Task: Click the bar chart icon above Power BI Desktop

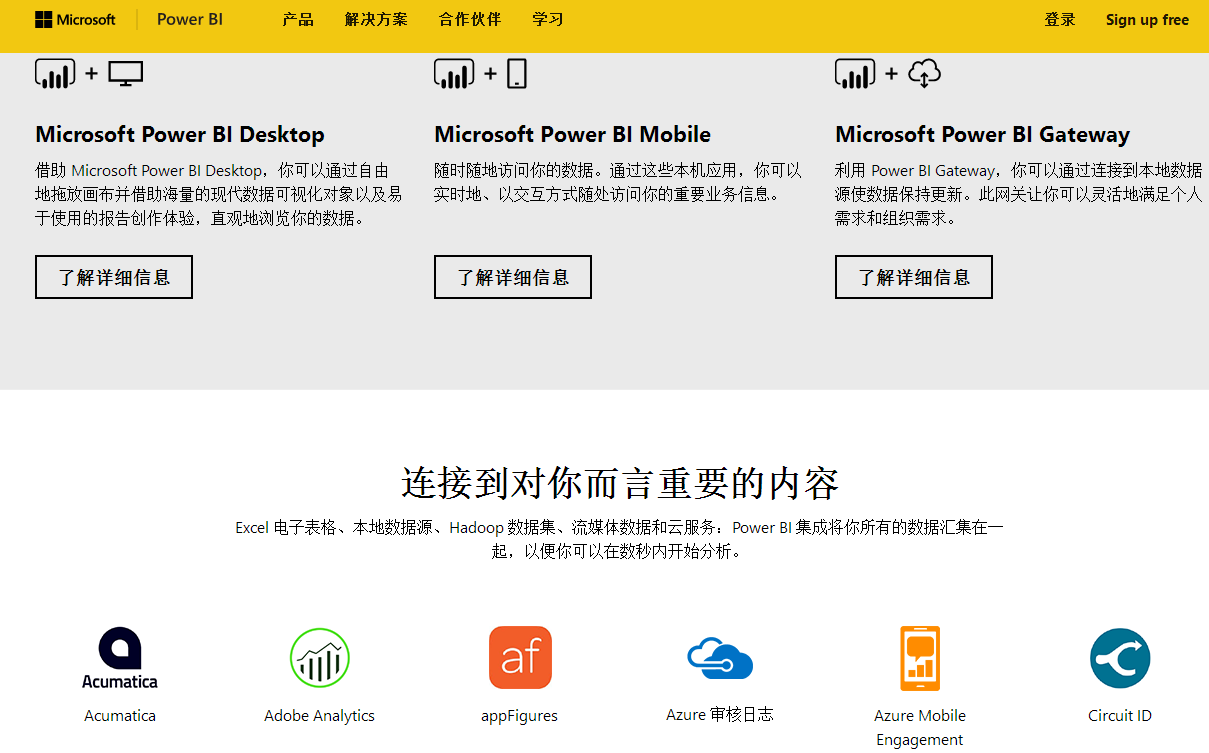Action: (x=55, y=73)
